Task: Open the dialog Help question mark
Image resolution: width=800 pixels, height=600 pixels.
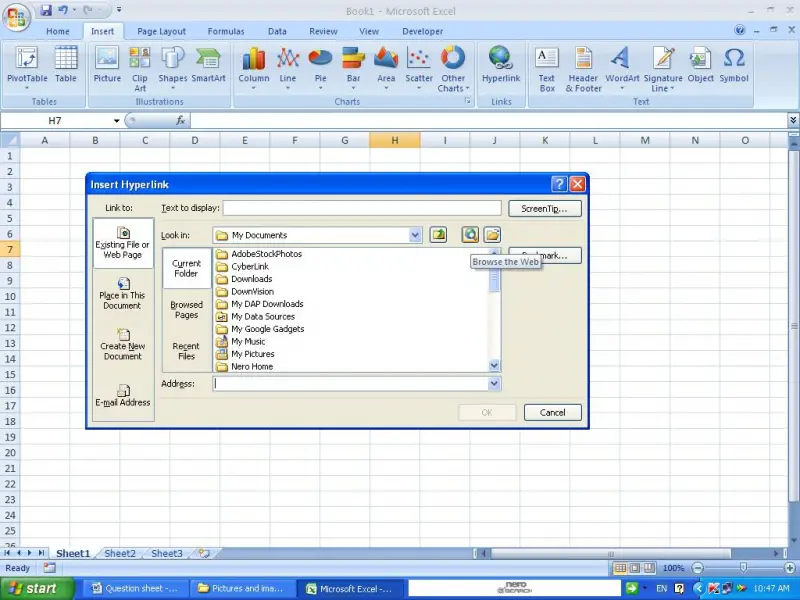Action: click(559, 184)
